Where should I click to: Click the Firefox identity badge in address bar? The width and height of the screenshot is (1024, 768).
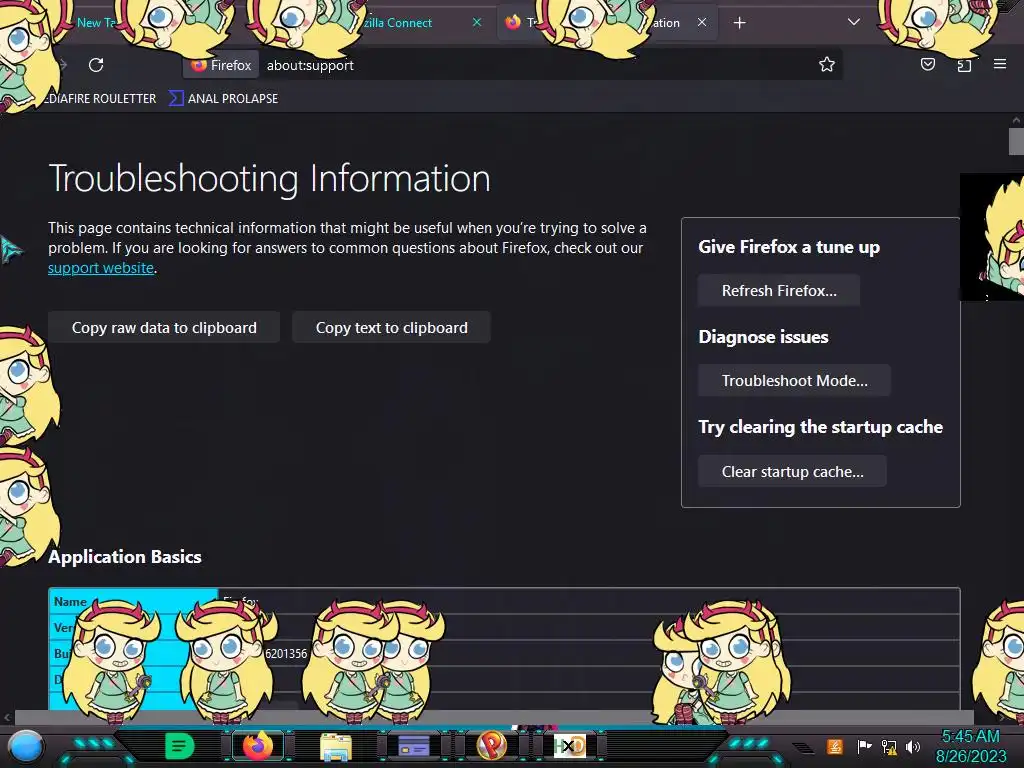(222, 65)
